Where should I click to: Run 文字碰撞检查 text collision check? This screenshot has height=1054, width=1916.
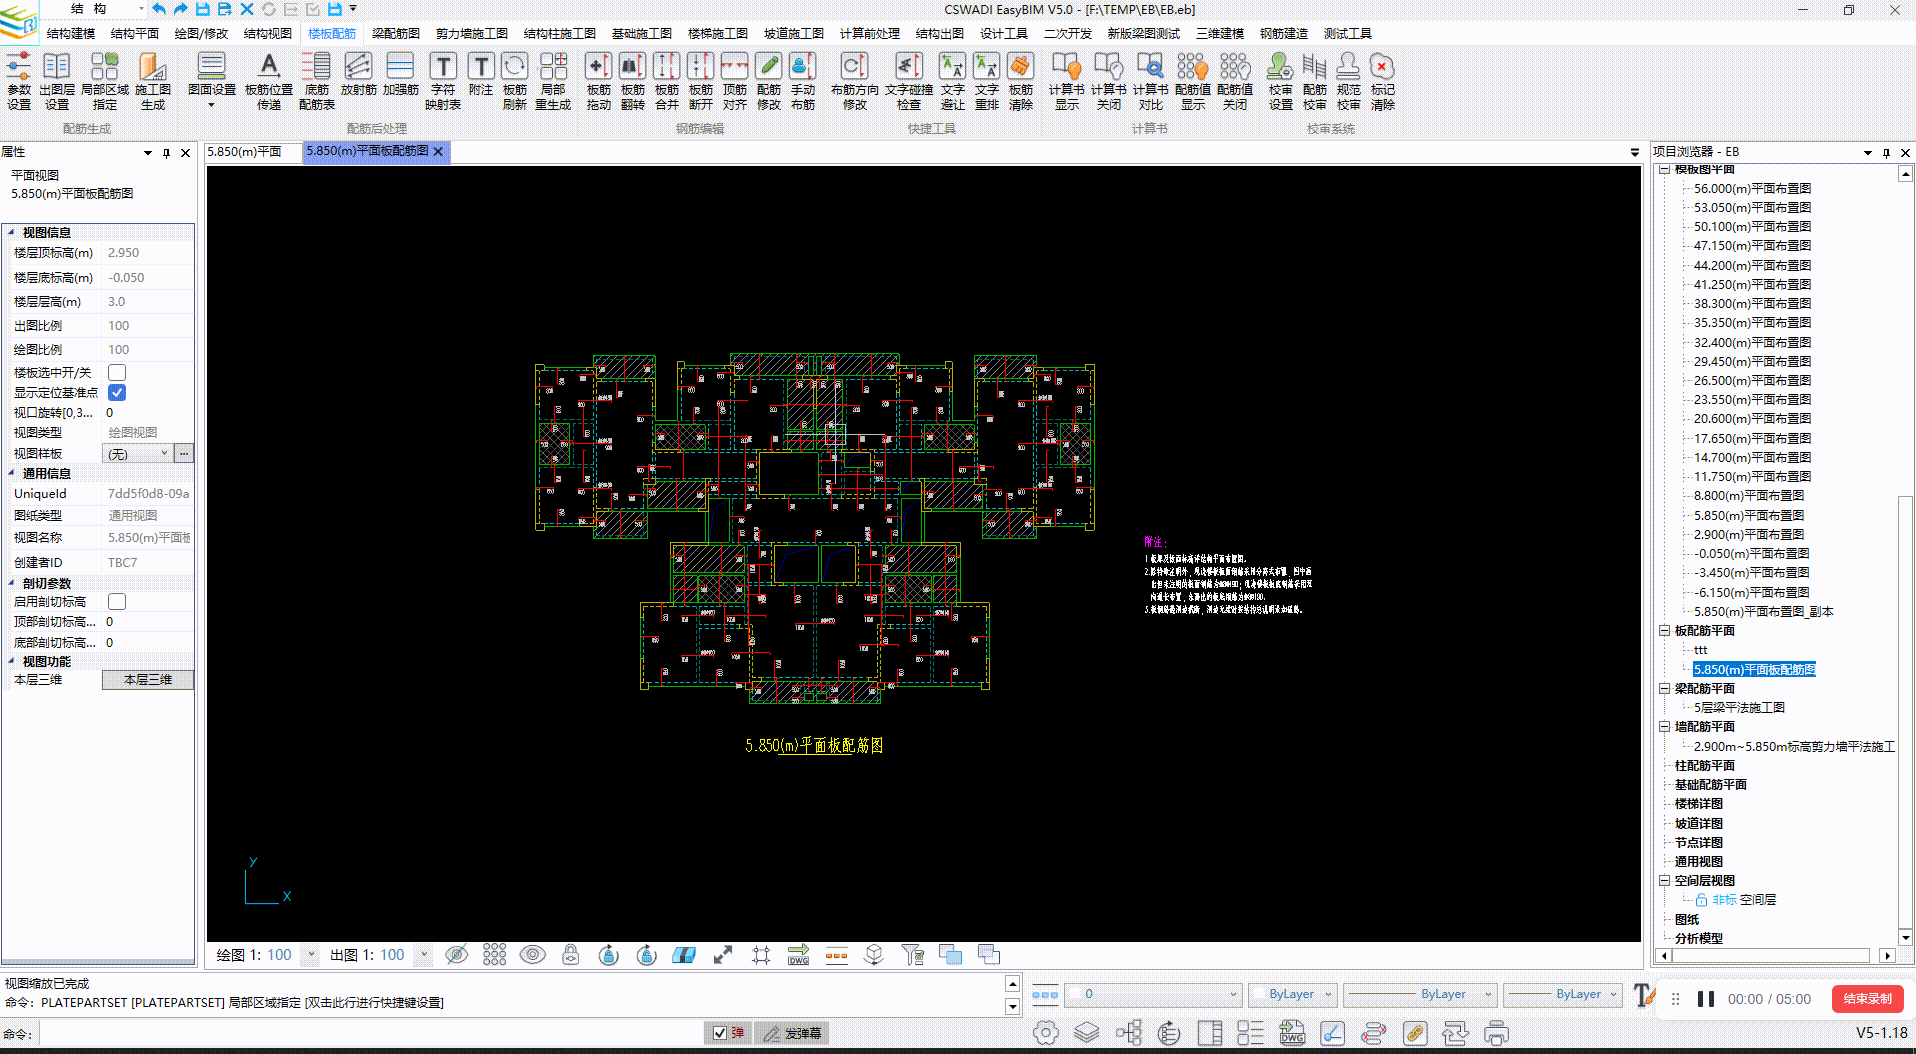(x=909, y=82)
